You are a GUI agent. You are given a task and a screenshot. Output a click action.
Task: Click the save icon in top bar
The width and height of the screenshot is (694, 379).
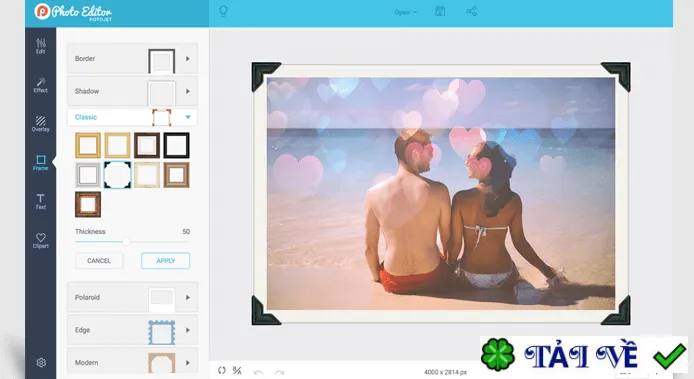tap(440, 12)
